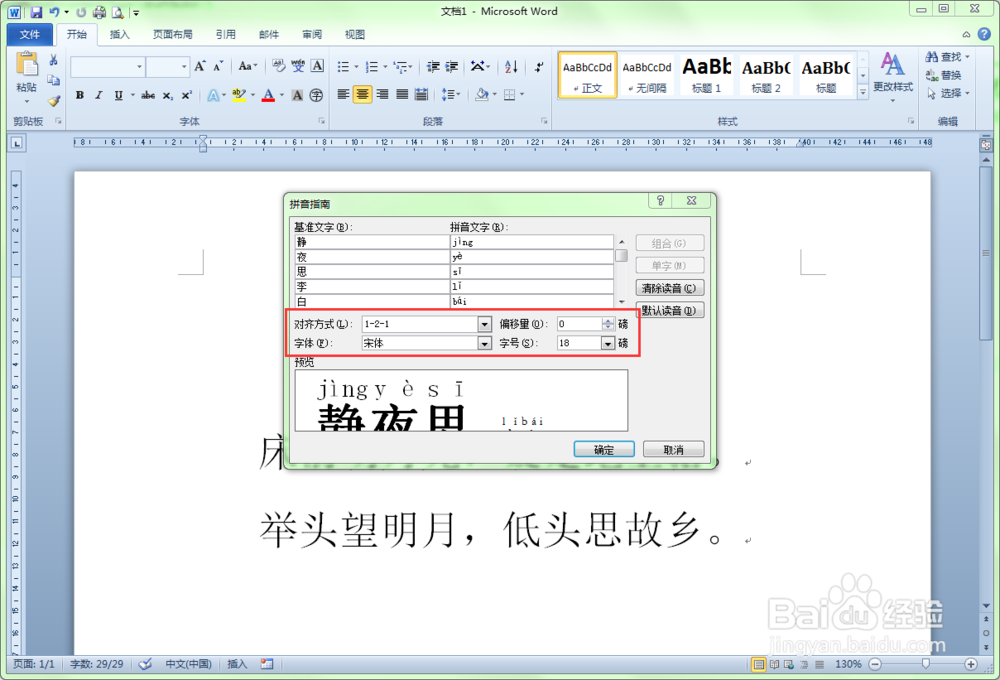
Task: Switch to the 插入 tab
Action: (119, 34)
